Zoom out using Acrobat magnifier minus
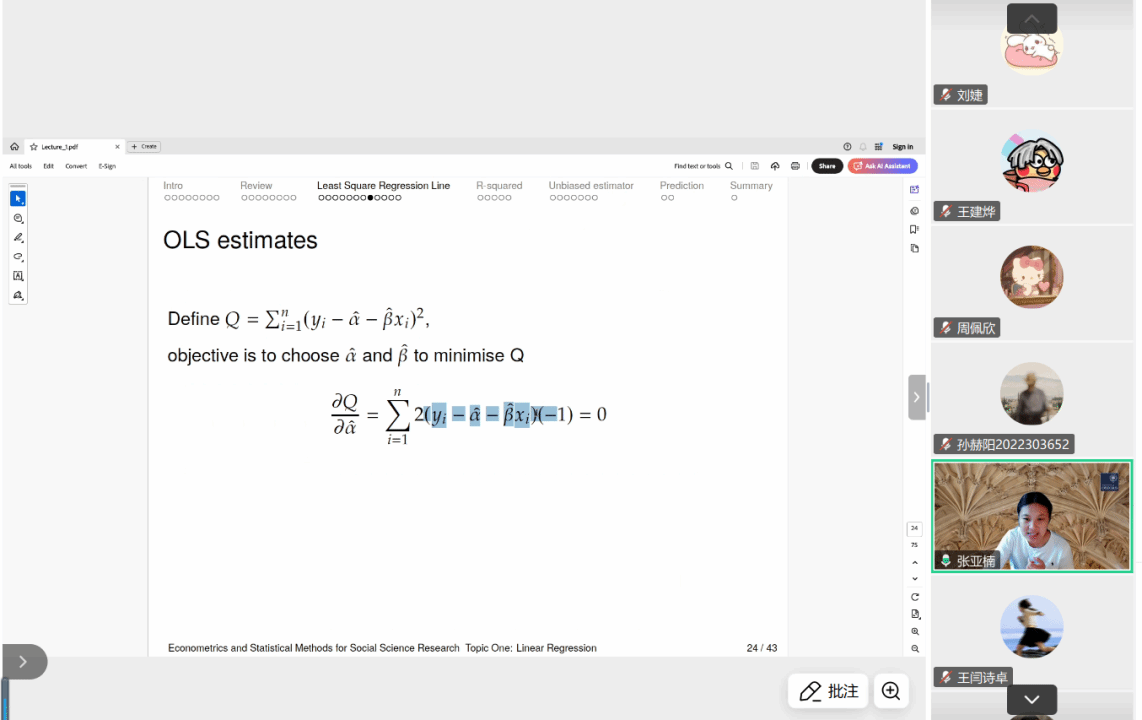The width and height of the screenshot is (1142, 720). (915, 649)
